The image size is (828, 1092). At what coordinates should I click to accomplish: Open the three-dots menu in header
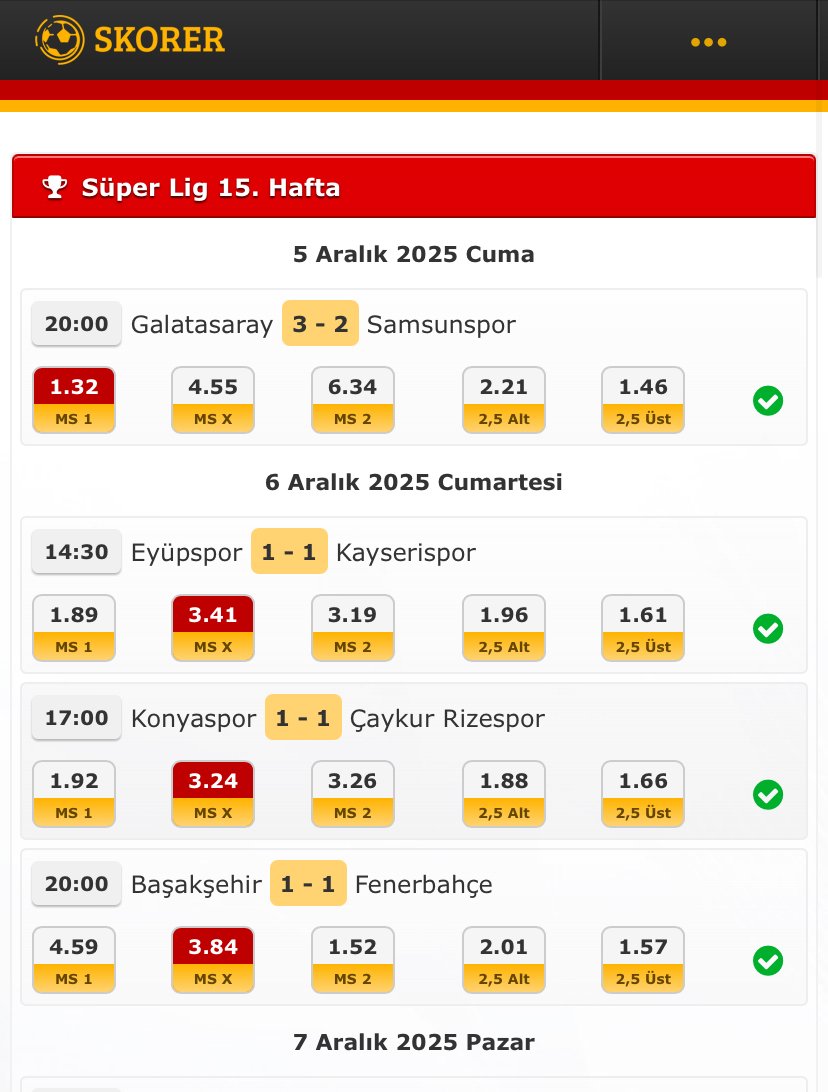708,42
